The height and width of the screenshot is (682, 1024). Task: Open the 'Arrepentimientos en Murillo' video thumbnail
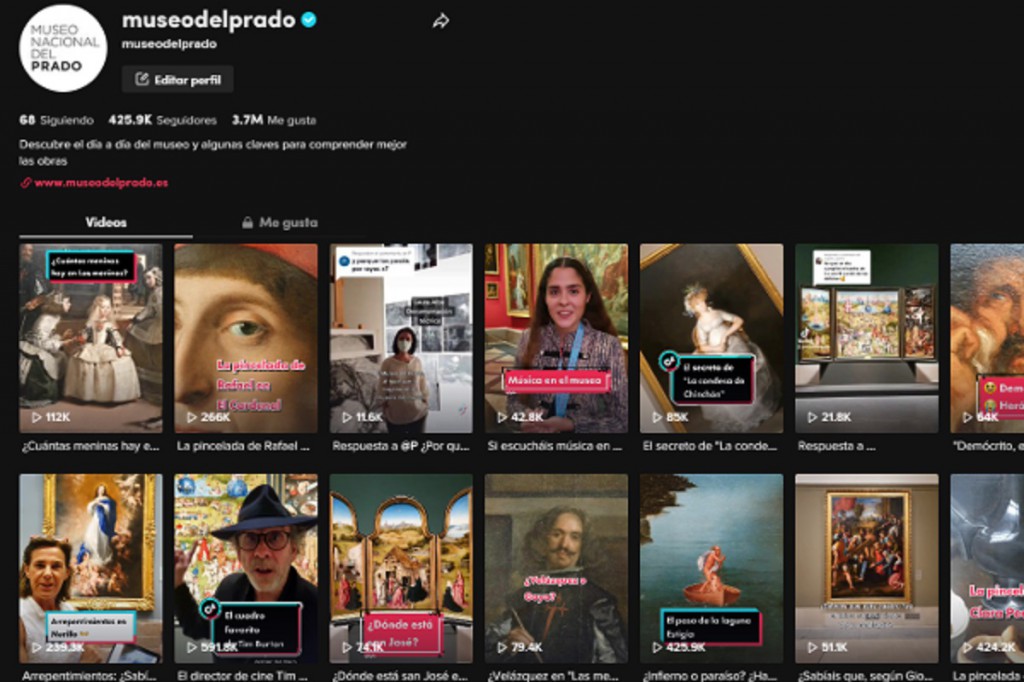91,568
